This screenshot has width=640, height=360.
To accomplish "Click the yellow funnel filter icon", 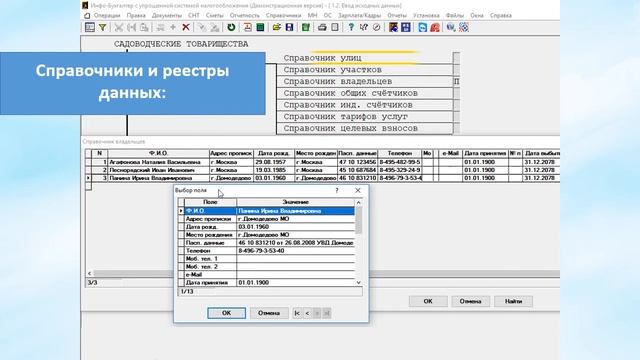I will coord(103,27).
